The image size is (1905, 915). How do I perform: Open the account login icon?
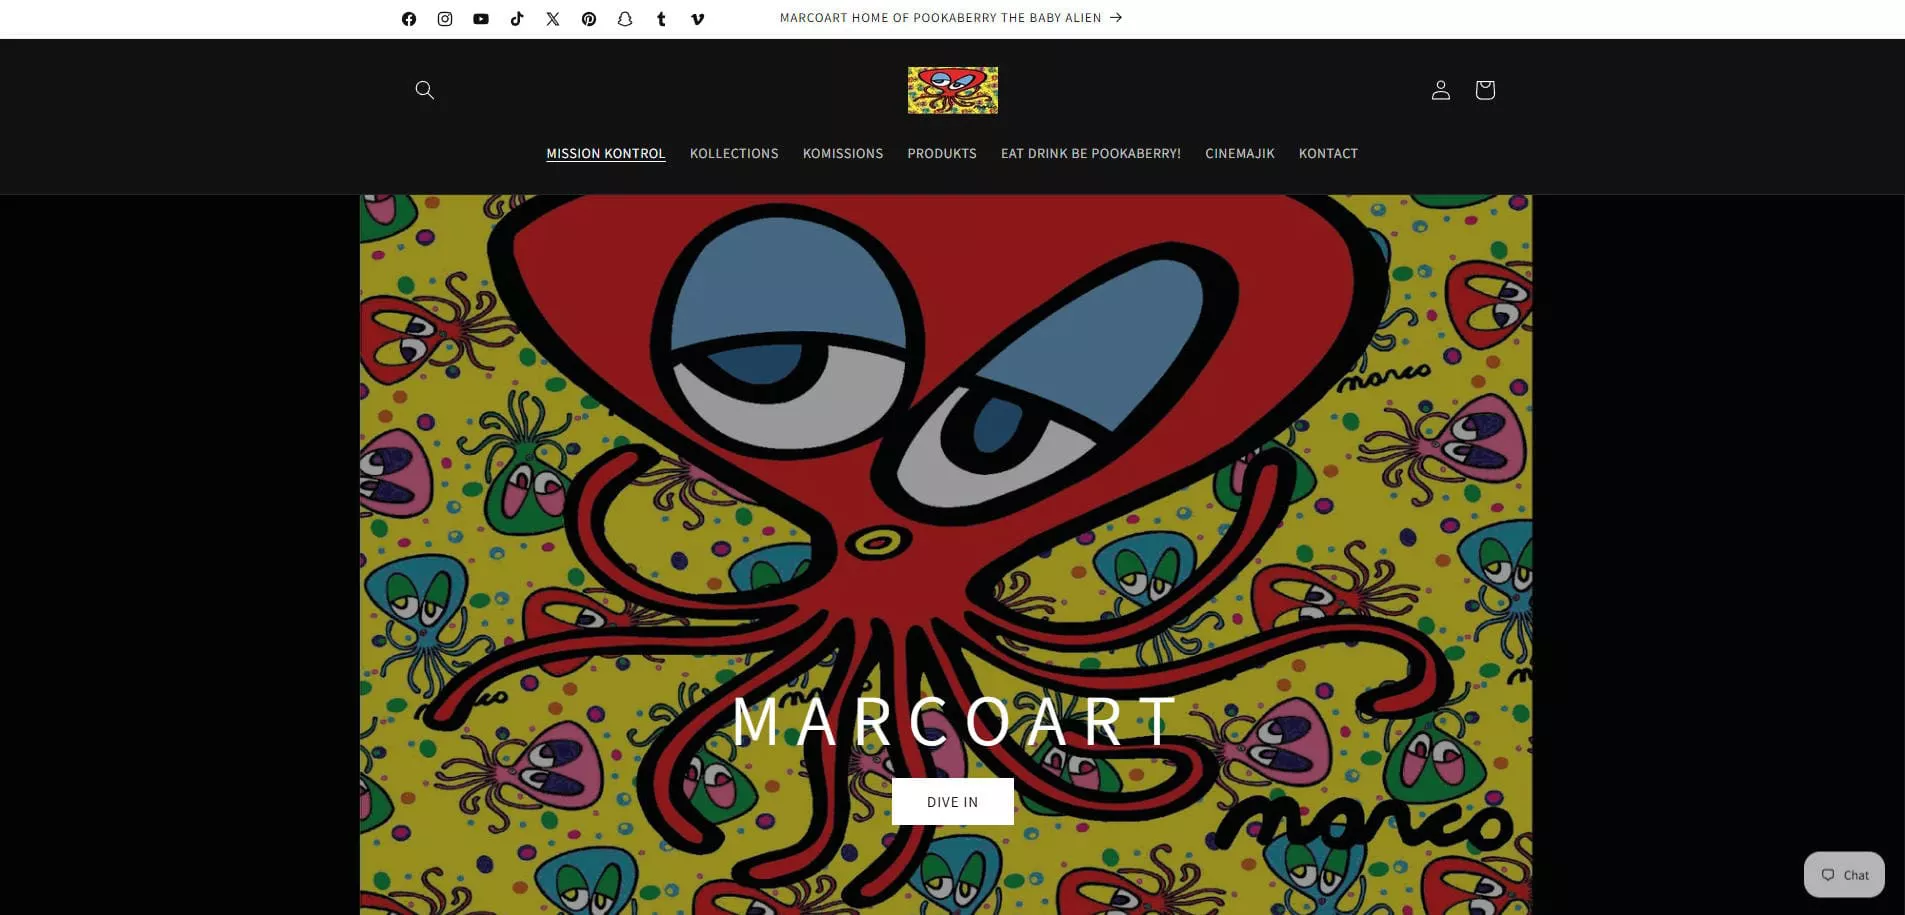pyautogui.click(x=1441, y=90)
